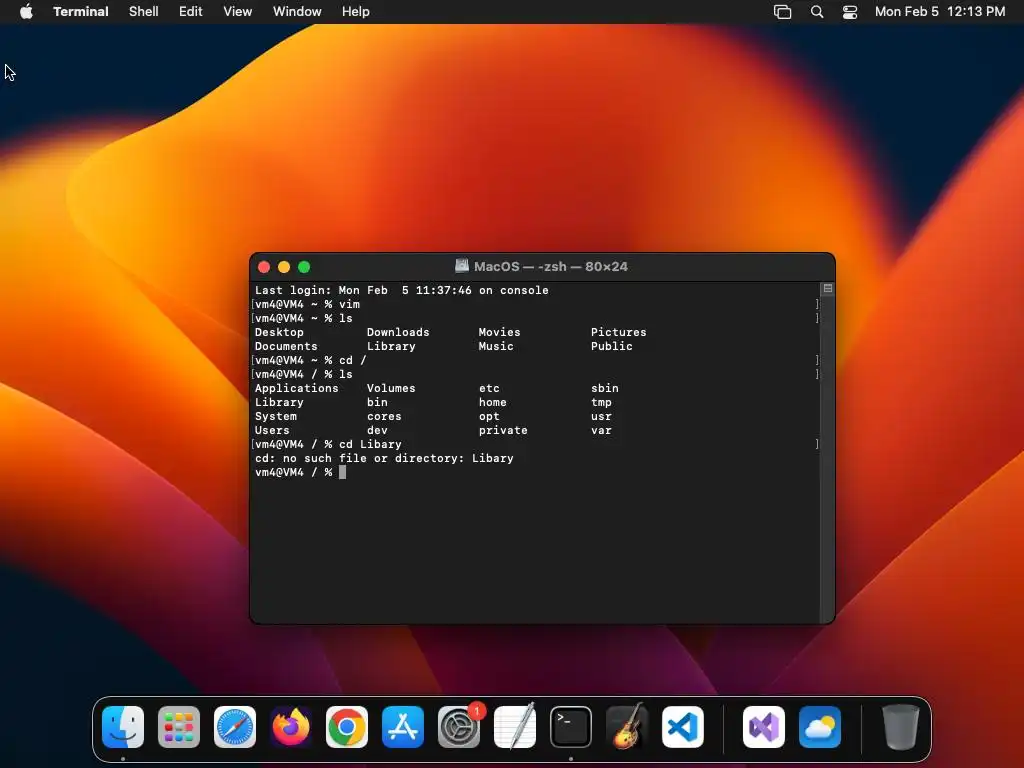Click 'Documents' in the ls output

point(286,346)
